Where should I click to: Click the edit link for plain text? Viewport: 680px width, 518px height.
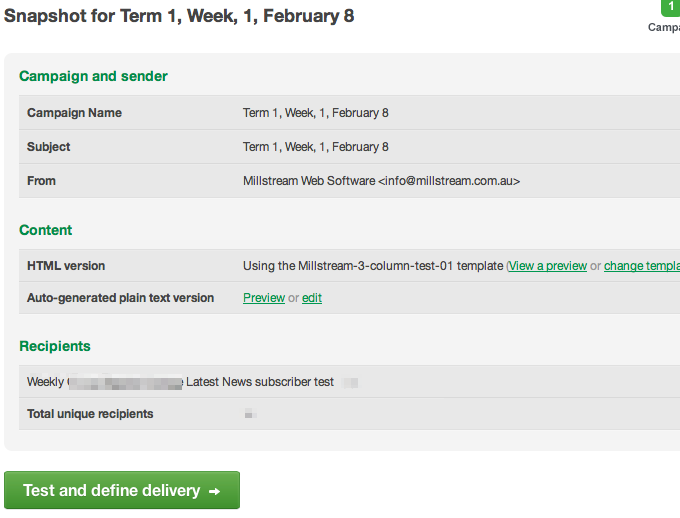coord(312,298)
